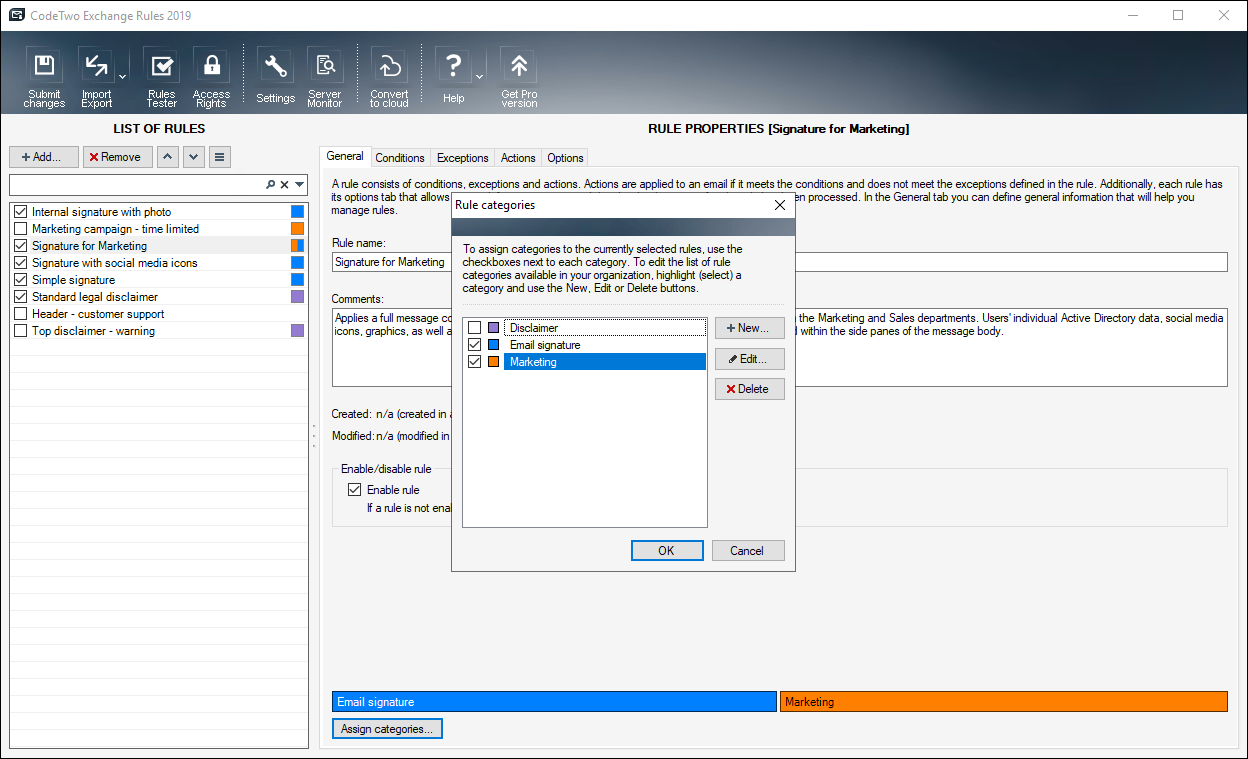The image size is (1248, 759).
Task: Click the search magnifier icon in rules filter
Action: (270, 185)
